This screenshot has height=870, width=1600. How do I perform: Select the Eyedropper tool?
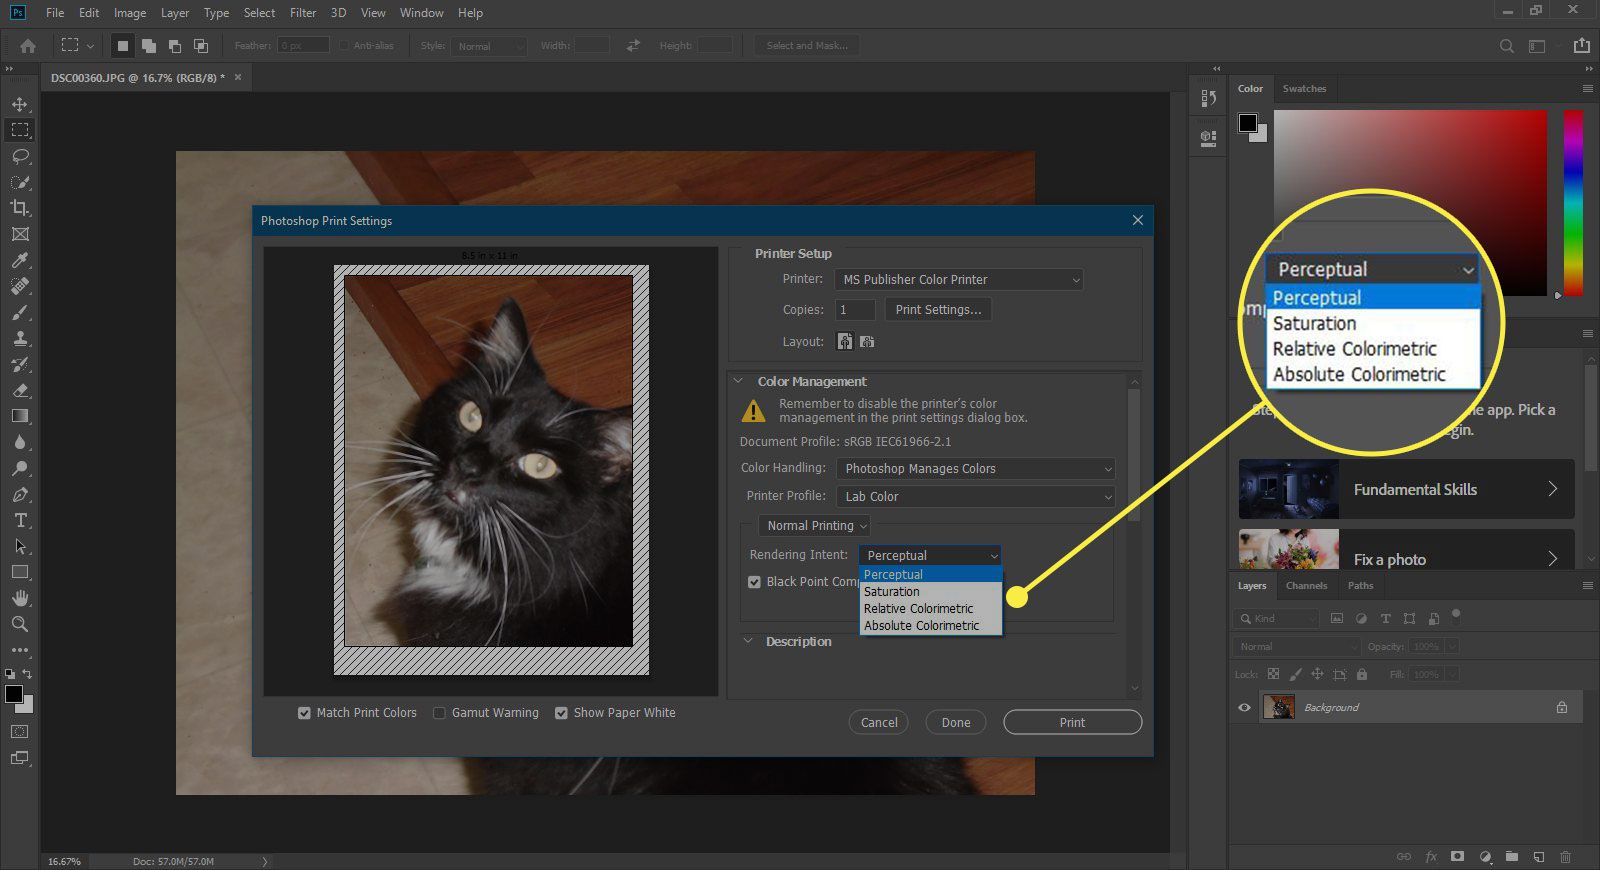[20, 260]
